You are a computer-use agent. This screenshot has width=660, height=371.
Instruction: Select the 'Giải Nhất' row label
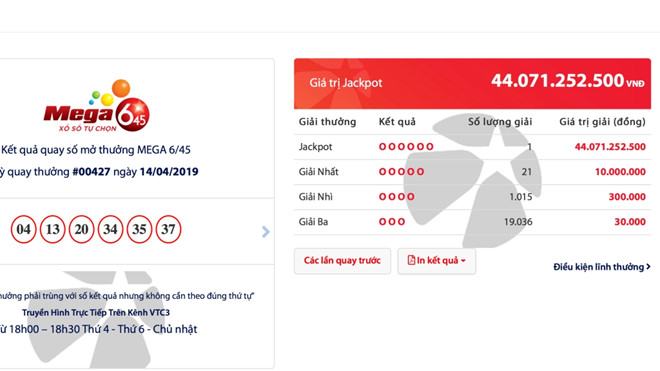(x=319, y=172)
